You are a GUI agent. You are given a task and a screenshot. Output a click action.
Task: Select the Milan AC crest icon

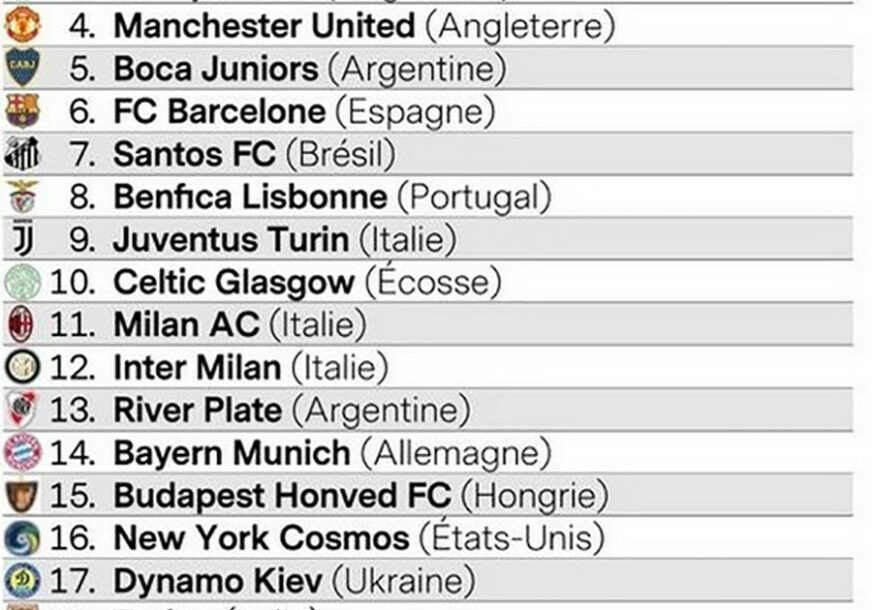click(x=22, y=324)
